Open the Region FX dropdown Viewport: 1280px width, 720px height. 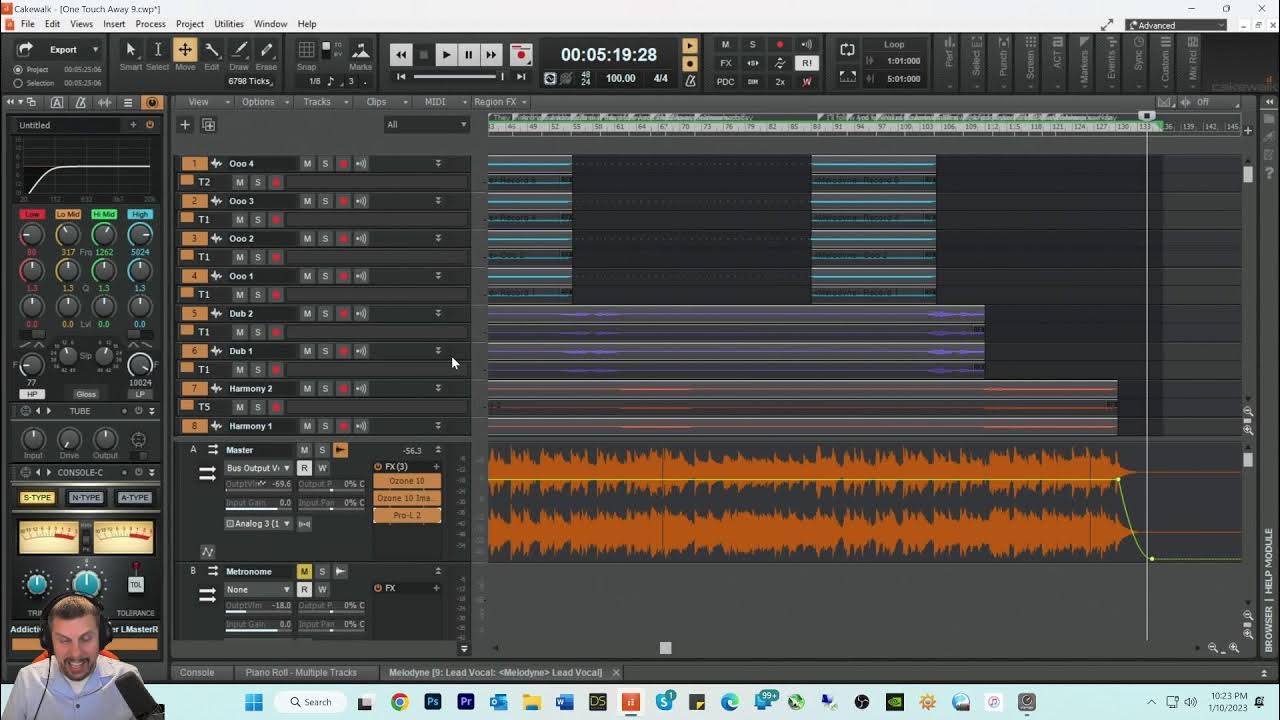pos(501,102)
